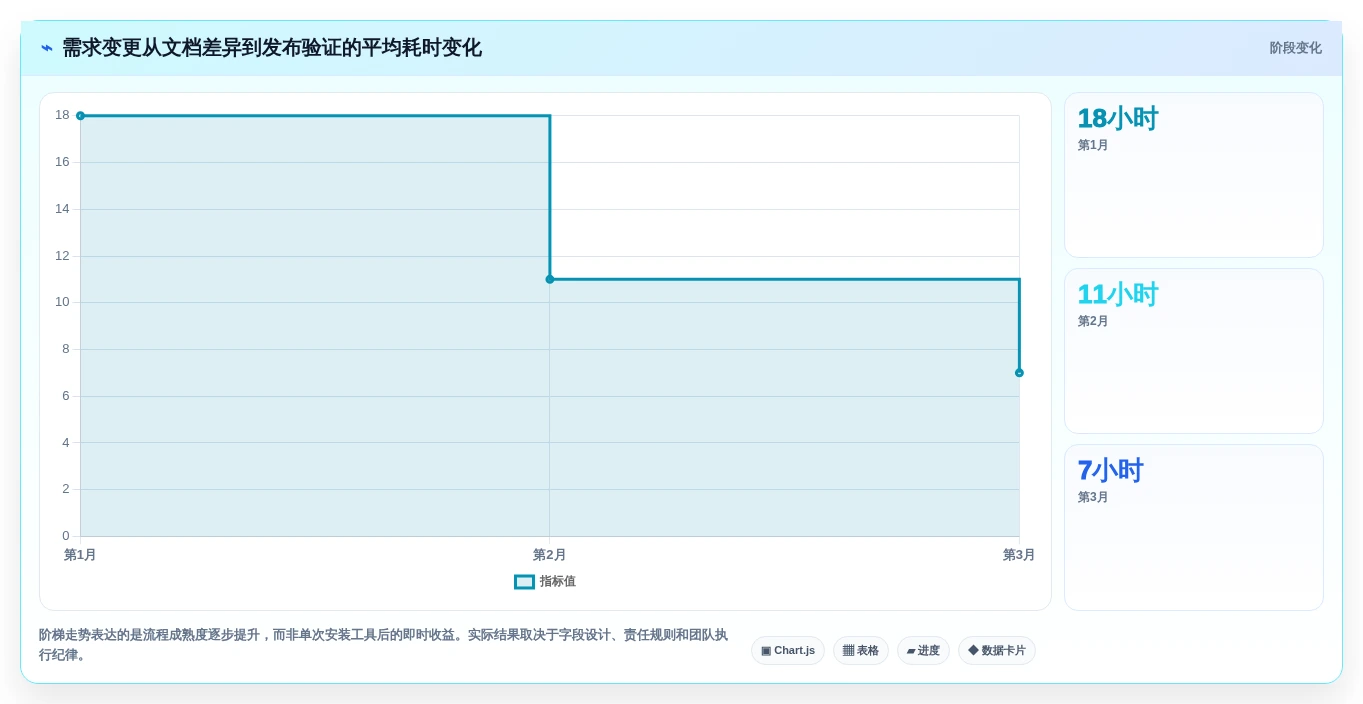Select the 进度 tag chip
The height and width of the screenshot is (704, 1363).
(x=923, y=651)
